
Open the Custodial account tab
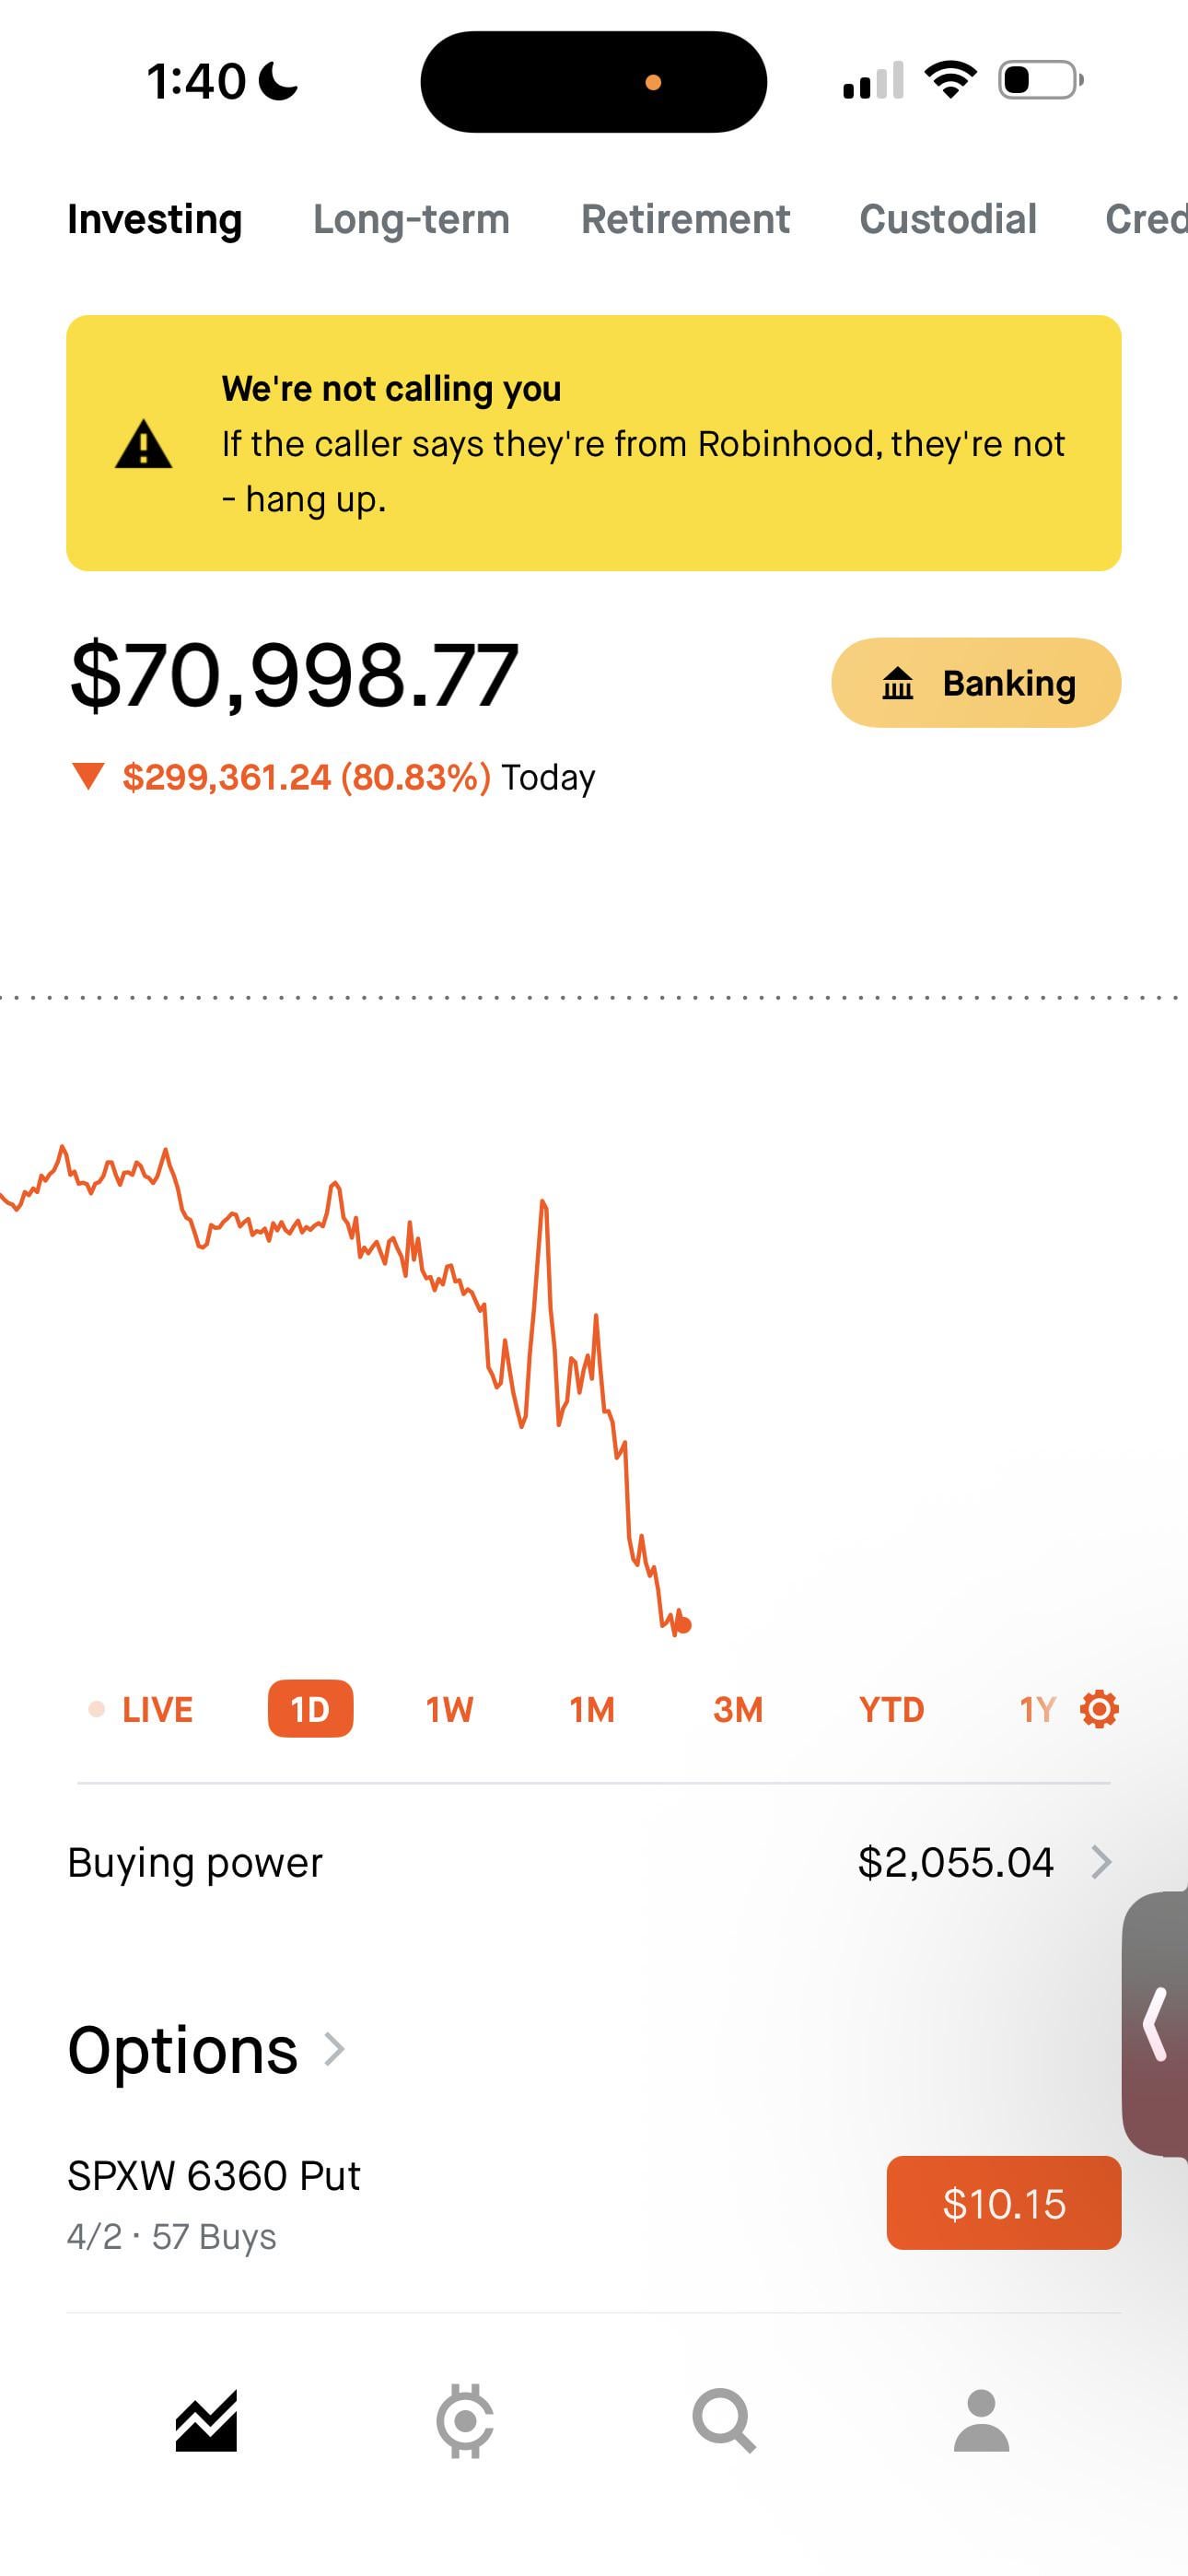coord(948,219)
